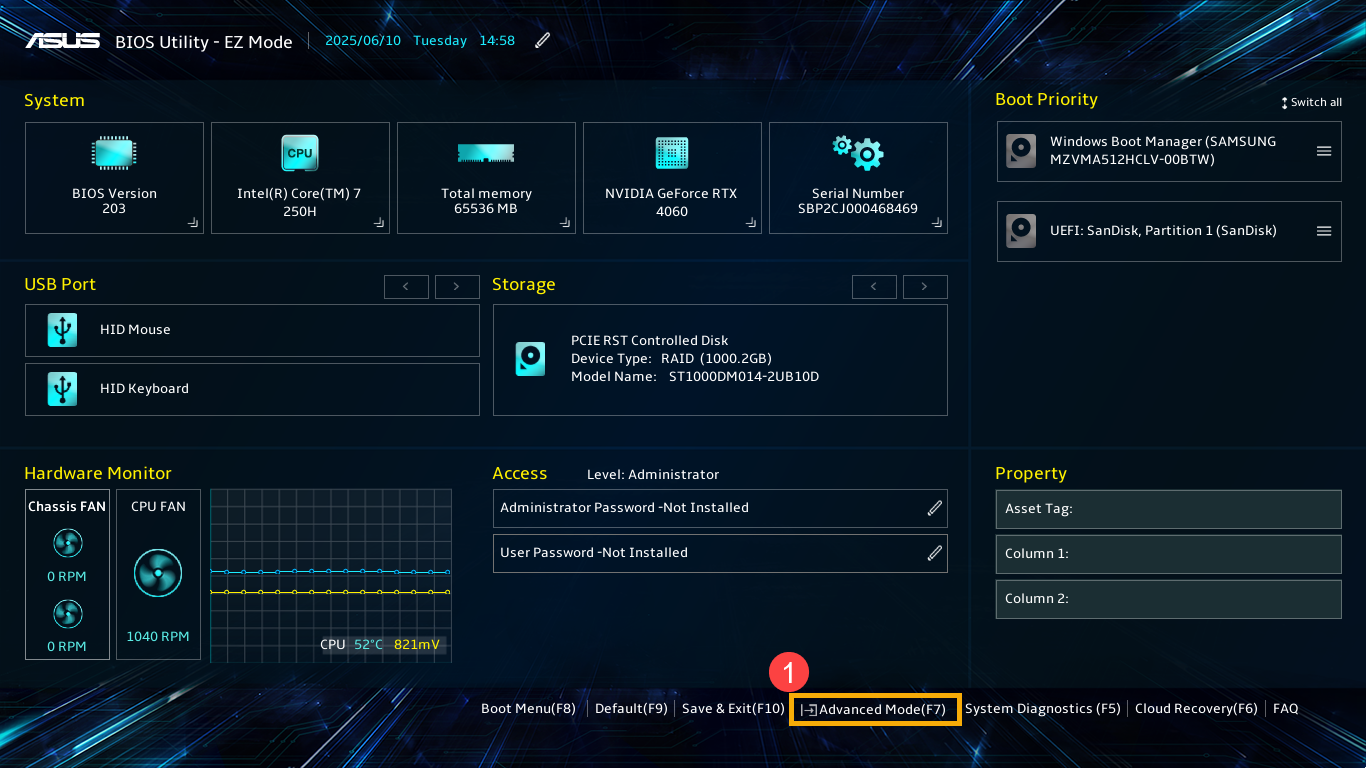Click the 821mV voltage value
Screen dimensions: 1366x768
coord(417,645)
